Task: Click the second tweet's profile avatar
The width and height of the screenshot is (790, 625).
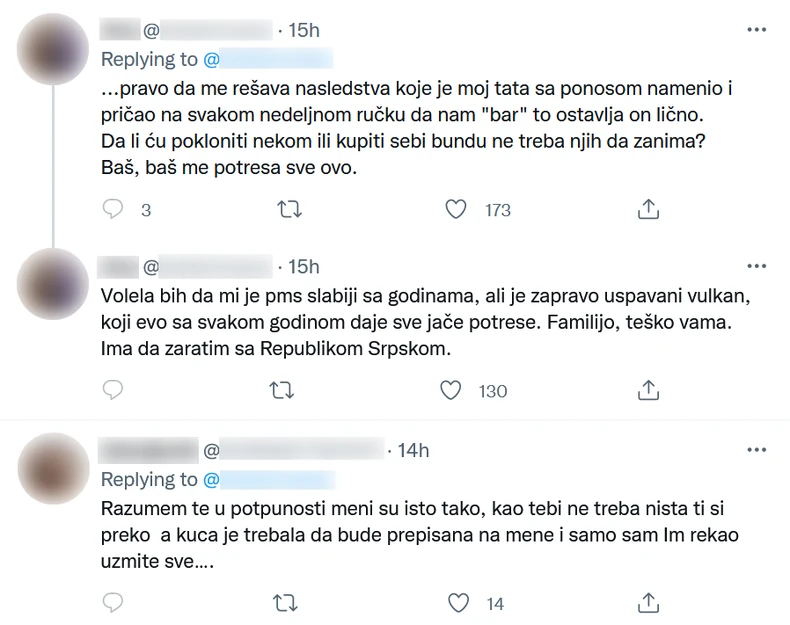Action: tap(54, 284)
